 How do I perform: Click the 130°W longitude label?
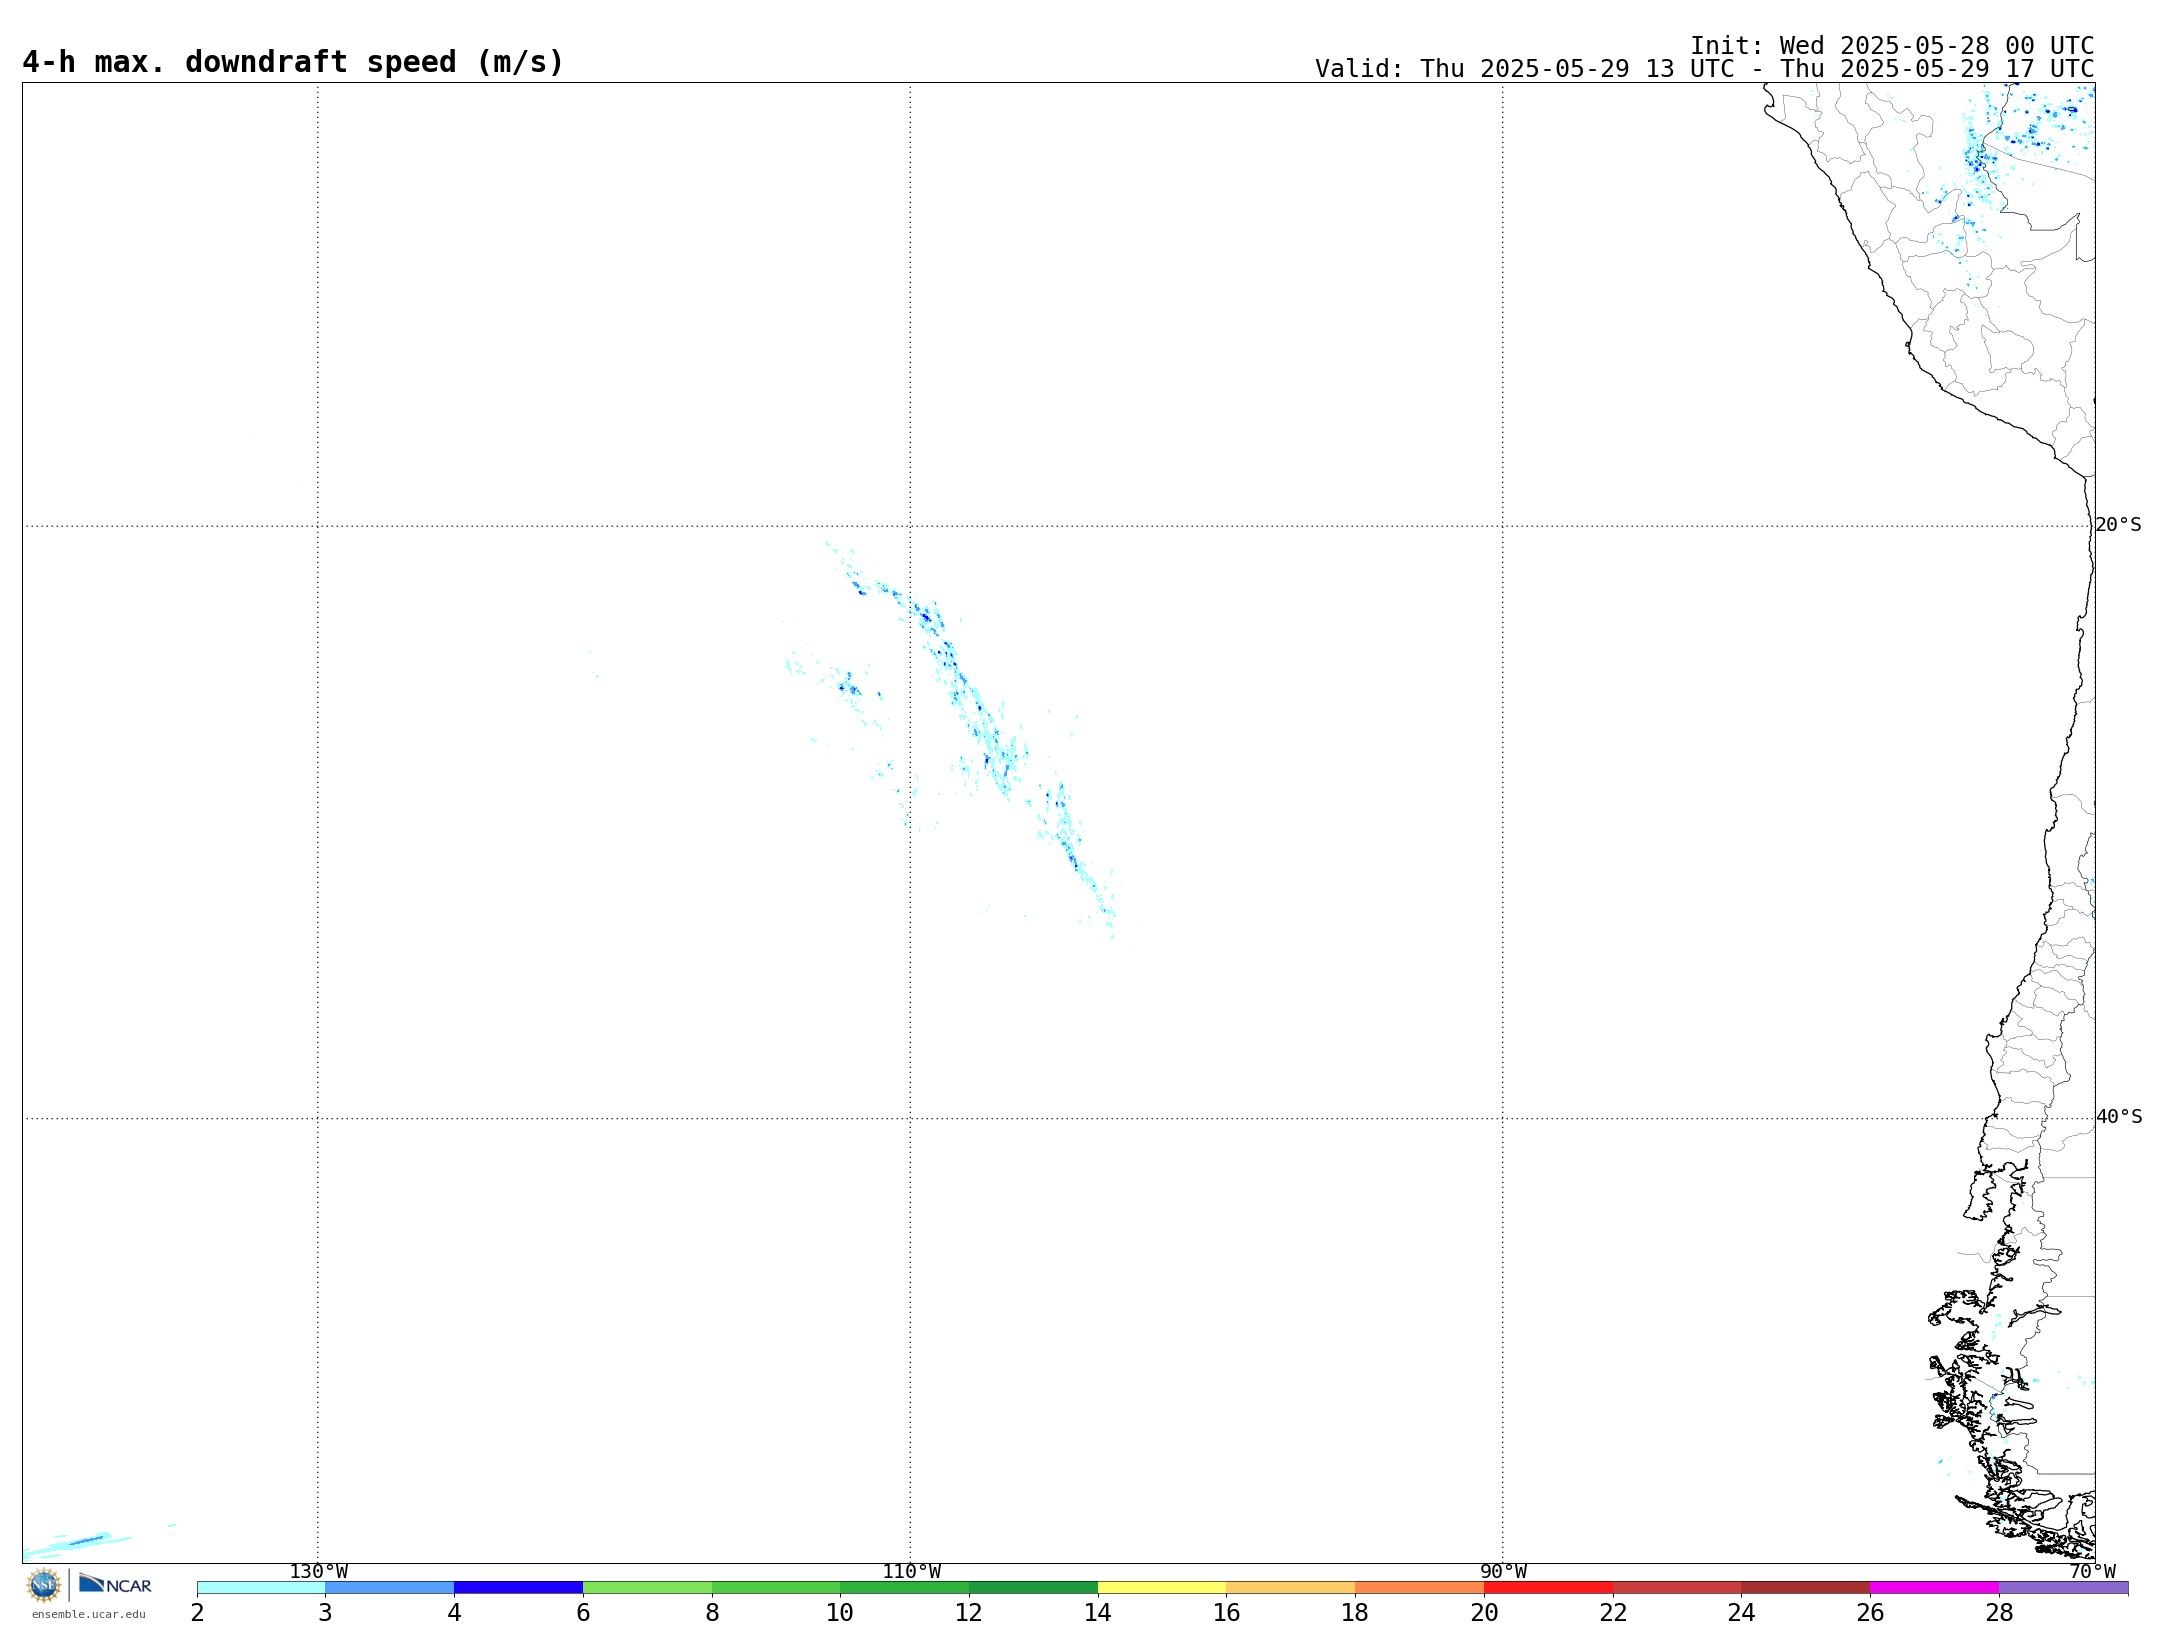tap(319, 1571)
